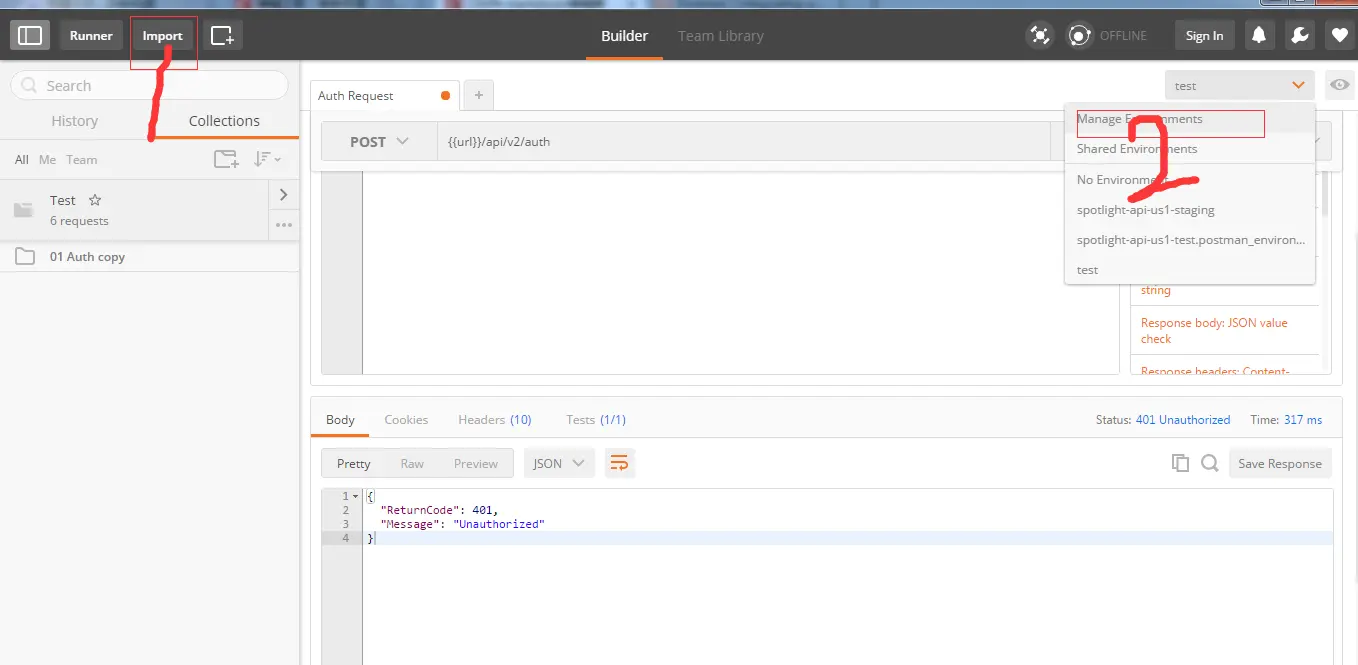Click the request URL input field
This screenshot has height=665, width=1358.
700,141
